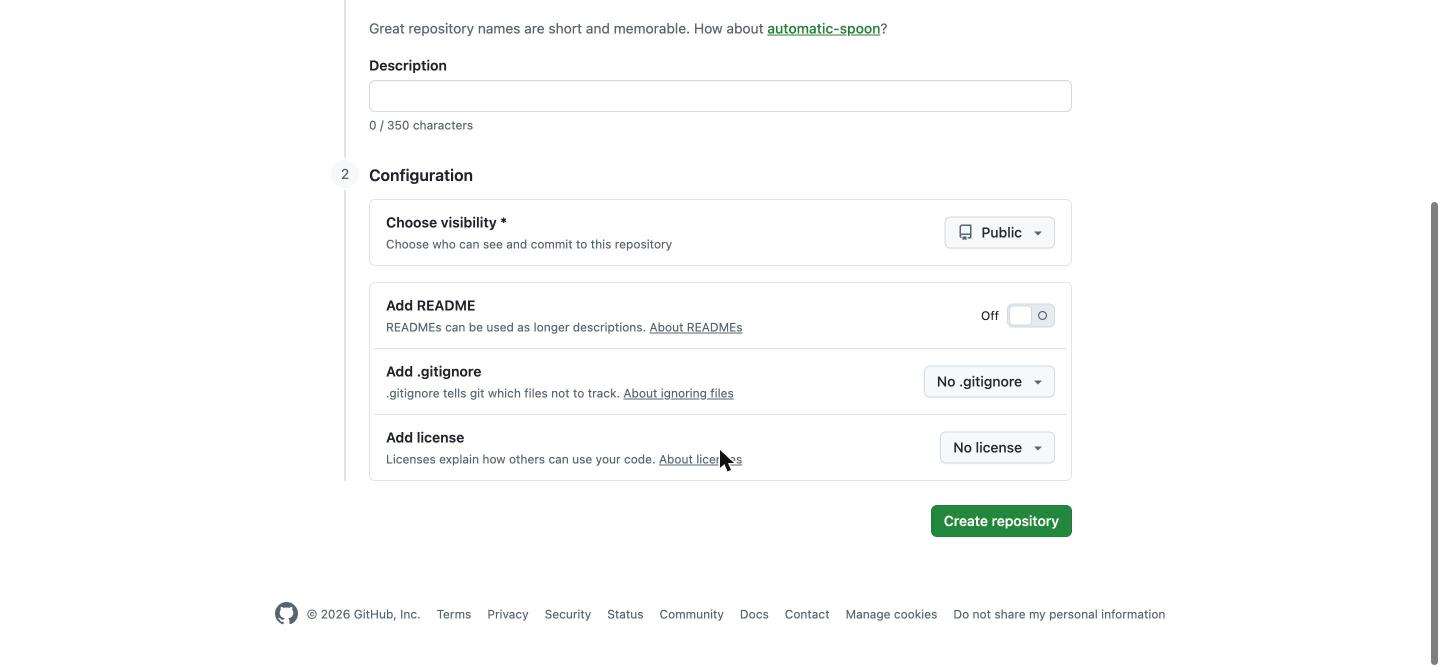The height and width of the screenshot is (667, 1440).
Task: Open the Public visibility dropdown
Action: [x=1000, y=233]
